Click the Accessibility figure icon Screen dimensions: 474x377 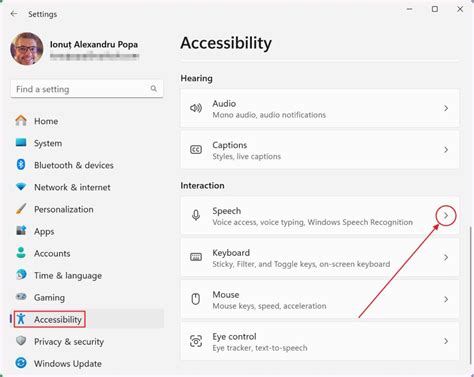coord(21,319)
